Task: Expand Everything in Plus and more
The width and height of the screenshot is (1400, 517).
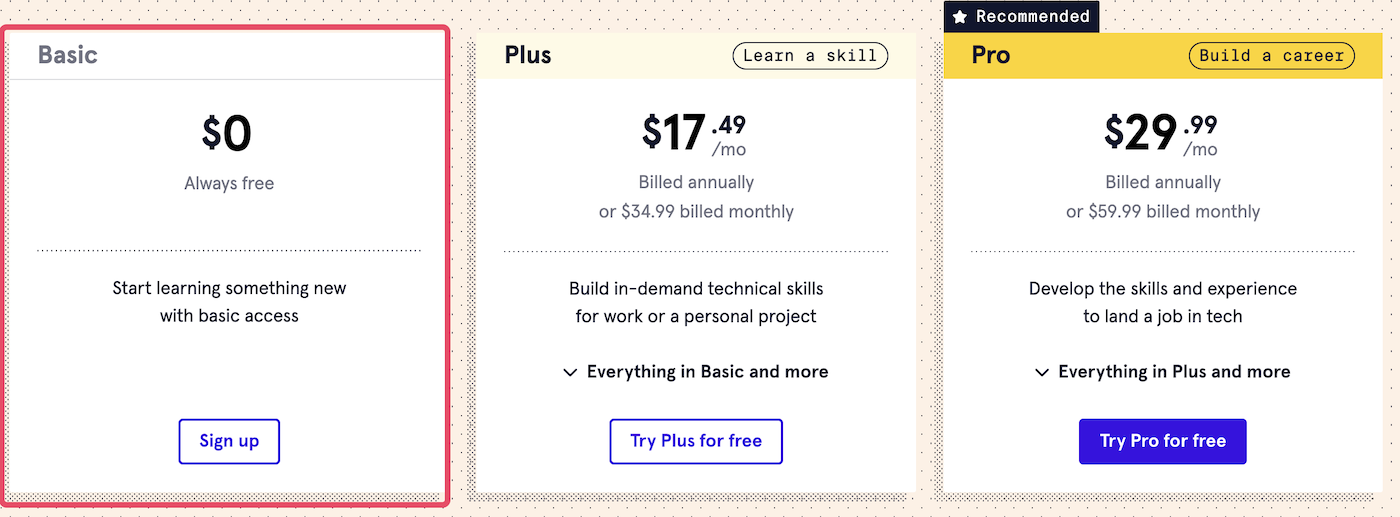Action: (1162, 372)
